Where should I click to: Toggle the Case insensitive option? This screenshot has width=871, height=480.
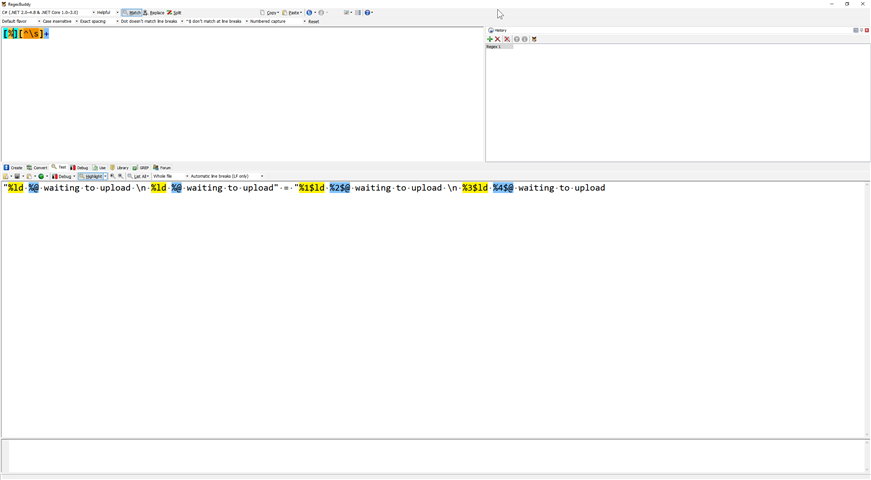pyautogui.click(x=60, y=21)
